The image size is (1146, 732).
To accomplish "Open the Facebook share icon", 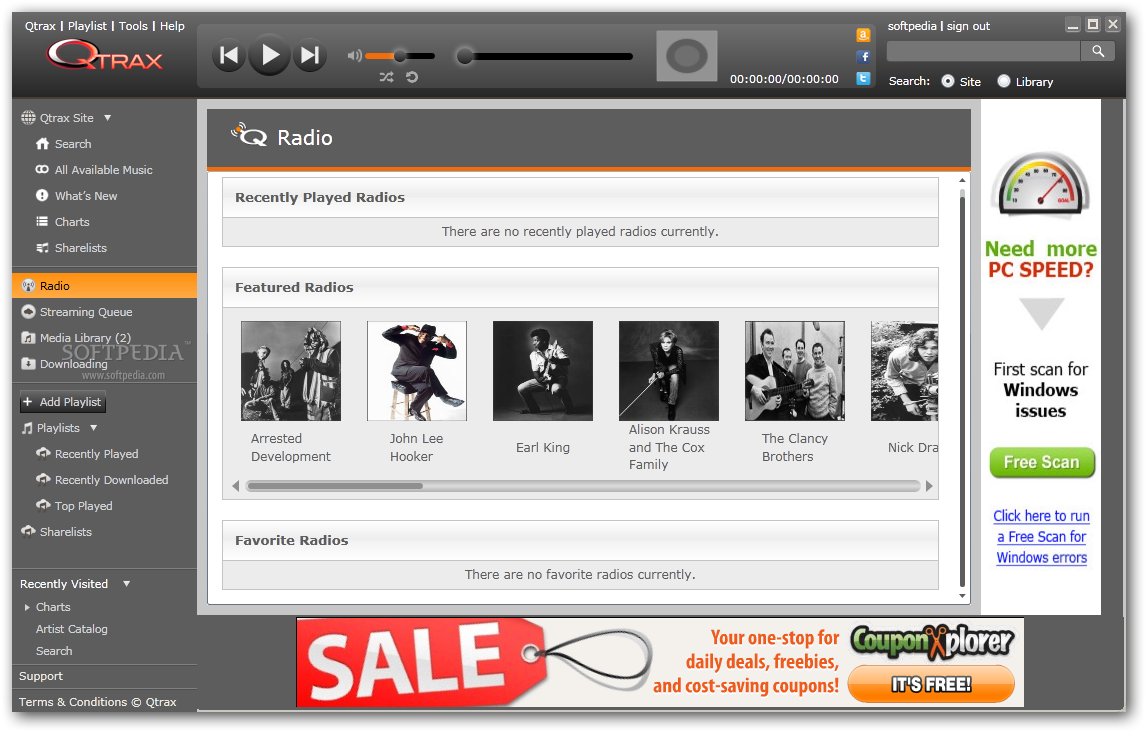I will (x=863, y=57).
